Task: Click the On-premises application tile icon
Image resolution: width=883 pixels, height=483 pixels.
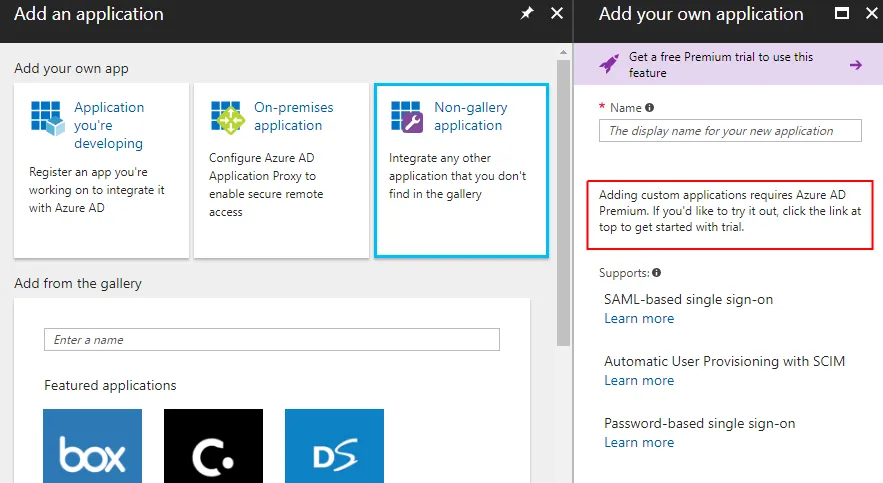Action: [228, 118]
